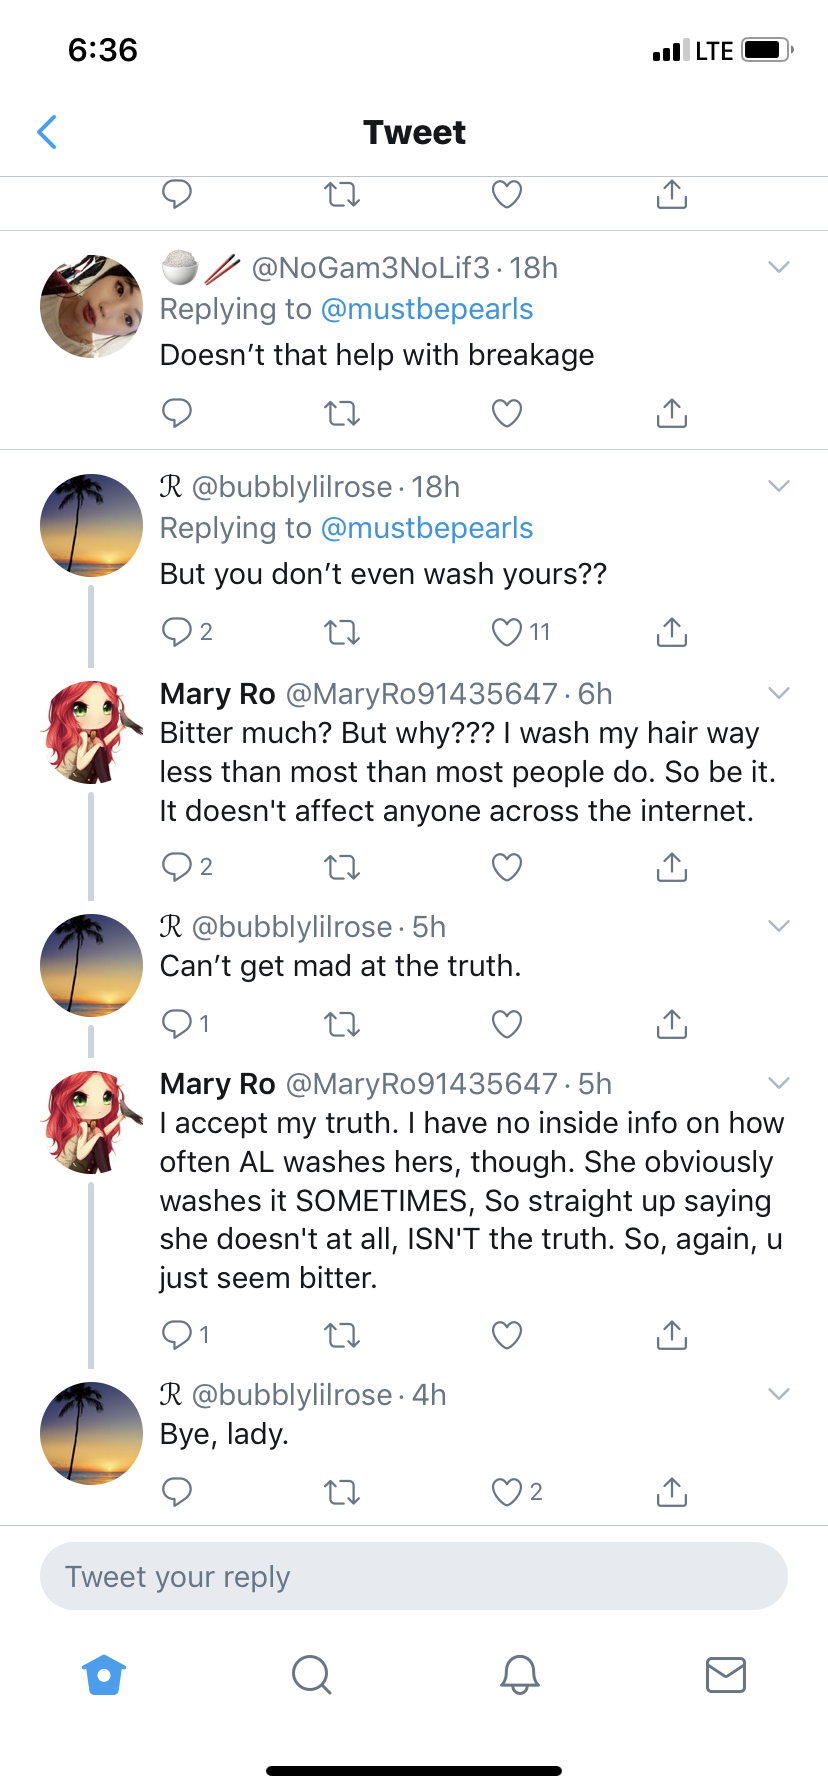The height and width of the screenshot is (1792, 828).
Task: Reply to NoGam3NoLif3's breakage tweet
Action: pyautogui.click(x=177, y=412)
